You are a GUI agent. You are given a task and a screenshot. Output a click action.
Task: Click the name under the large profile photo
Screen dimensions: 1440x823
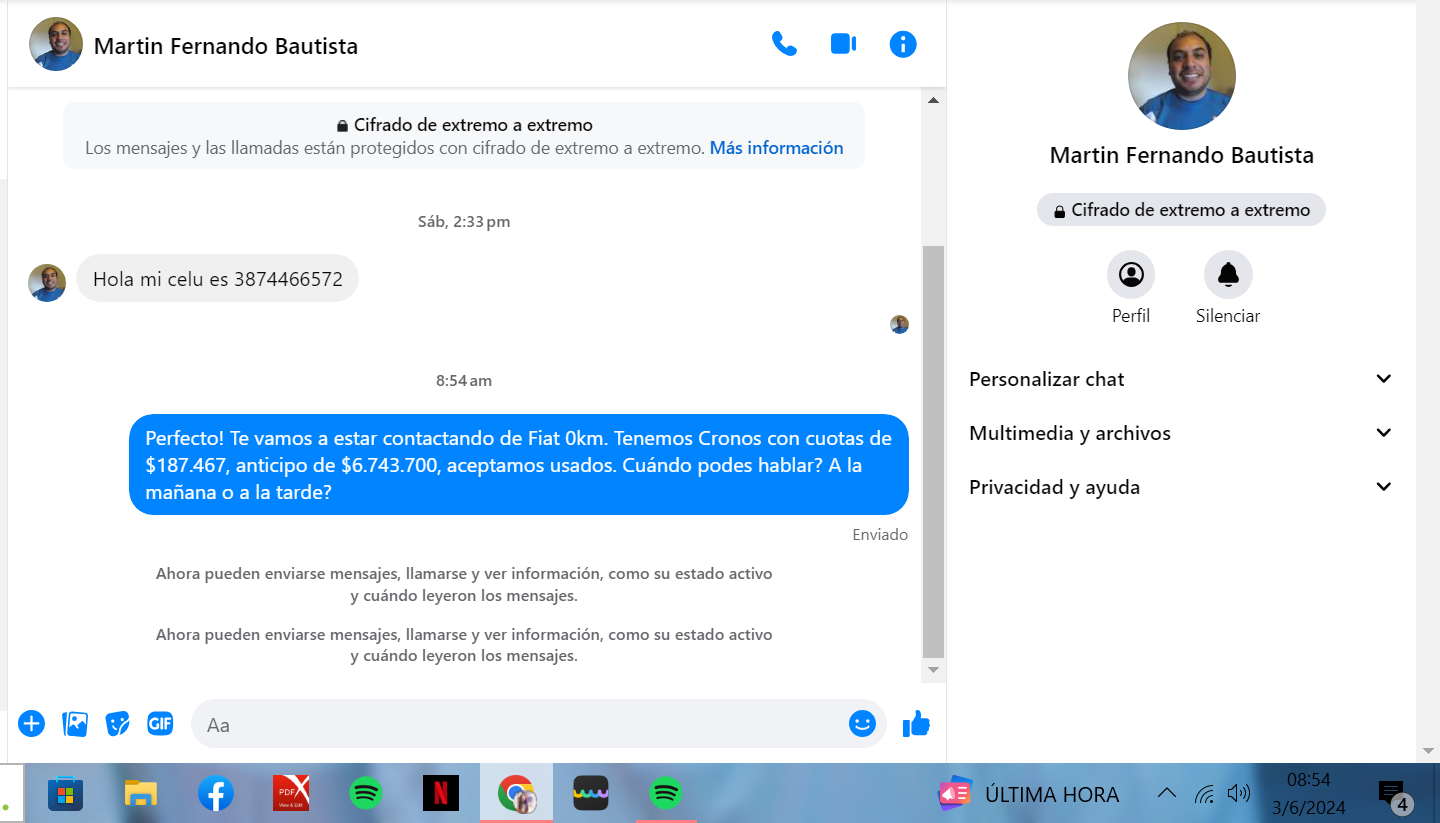1182,156
